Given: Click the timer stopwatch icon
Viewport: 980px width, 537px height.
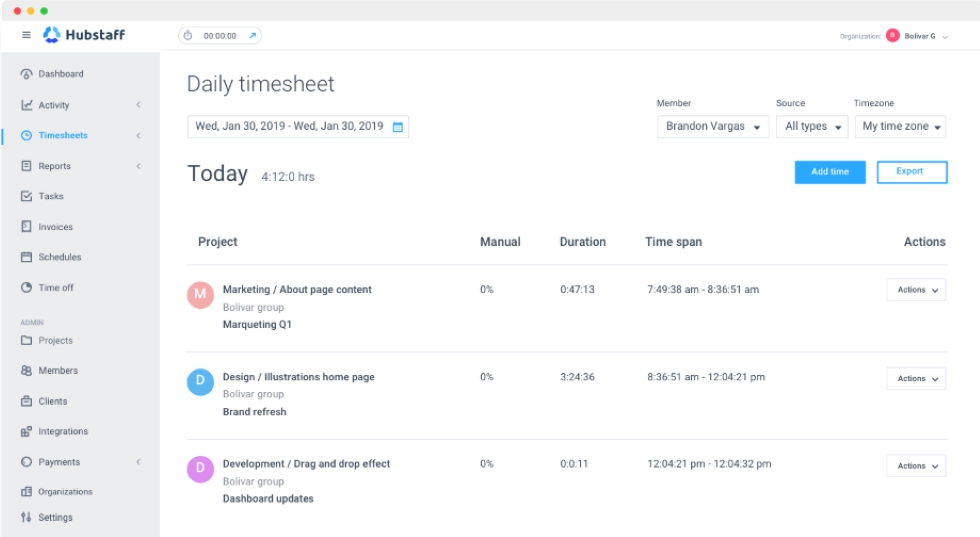Looking at the screenshot, I should click(188, 36).
